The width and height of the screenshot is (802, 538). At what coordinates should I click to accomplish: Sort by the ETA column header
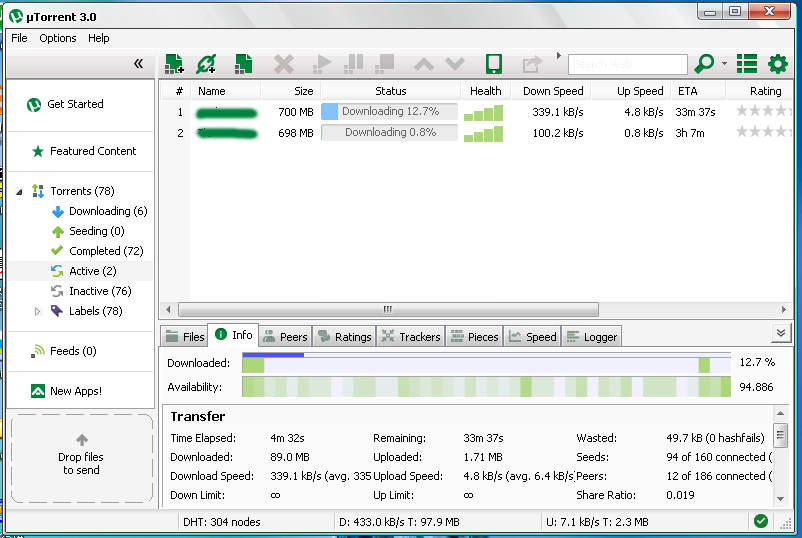(x=698, y=91)
